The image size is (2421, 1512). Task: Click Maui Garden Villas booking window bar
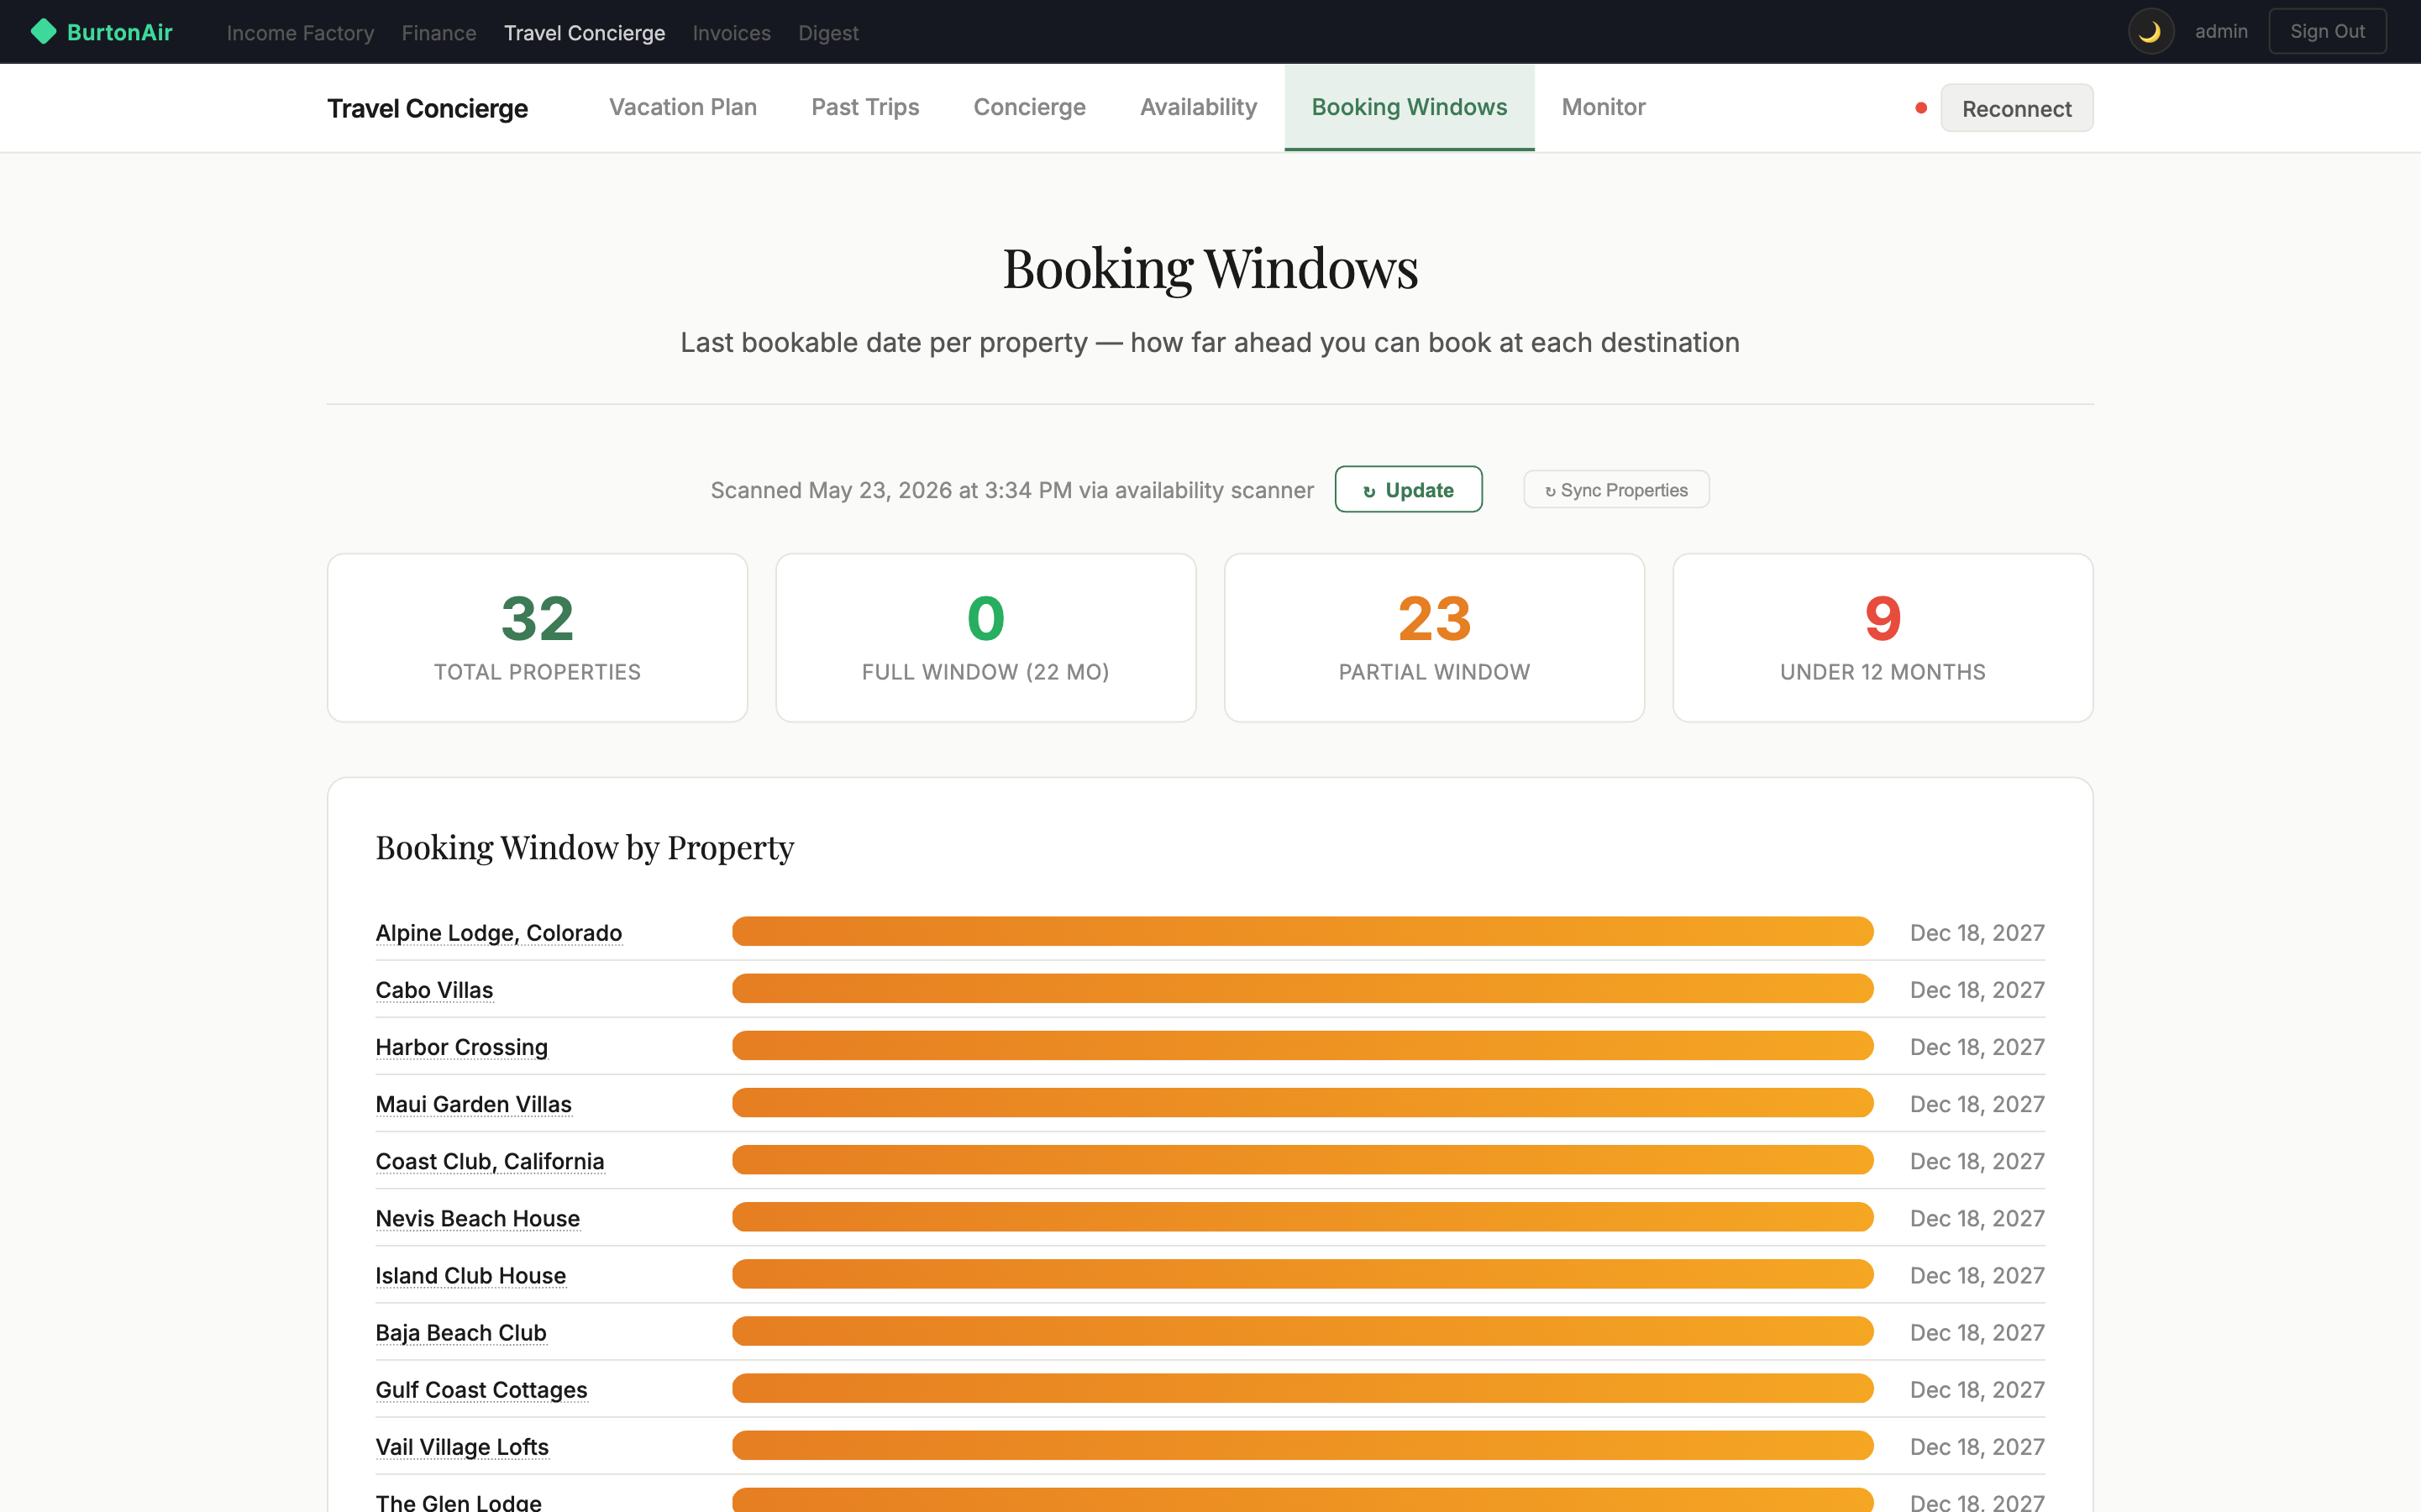pos(1302,1103)
